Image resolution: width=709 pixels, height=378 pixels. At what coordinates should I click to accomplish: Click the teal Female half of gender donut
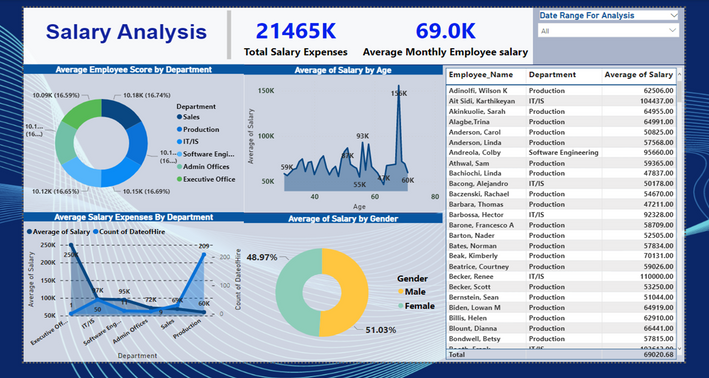[289, 292]
